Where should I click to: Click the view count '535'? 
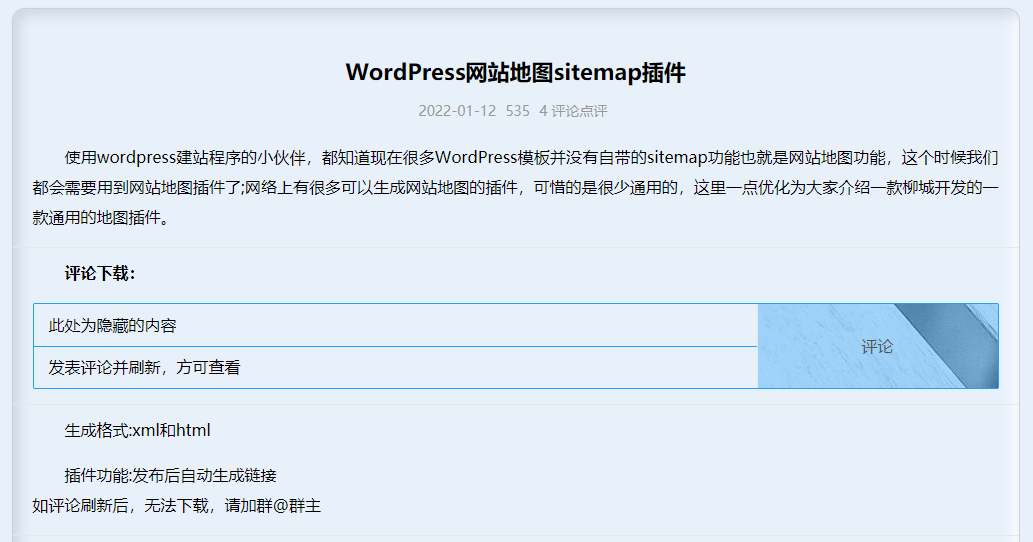(518, 111)
